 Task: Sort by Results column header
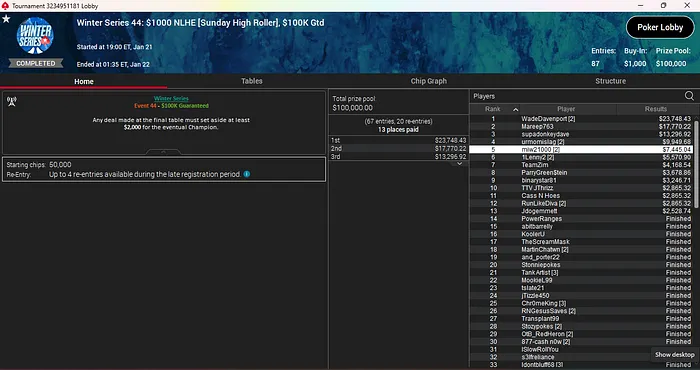tap(655, 109)
